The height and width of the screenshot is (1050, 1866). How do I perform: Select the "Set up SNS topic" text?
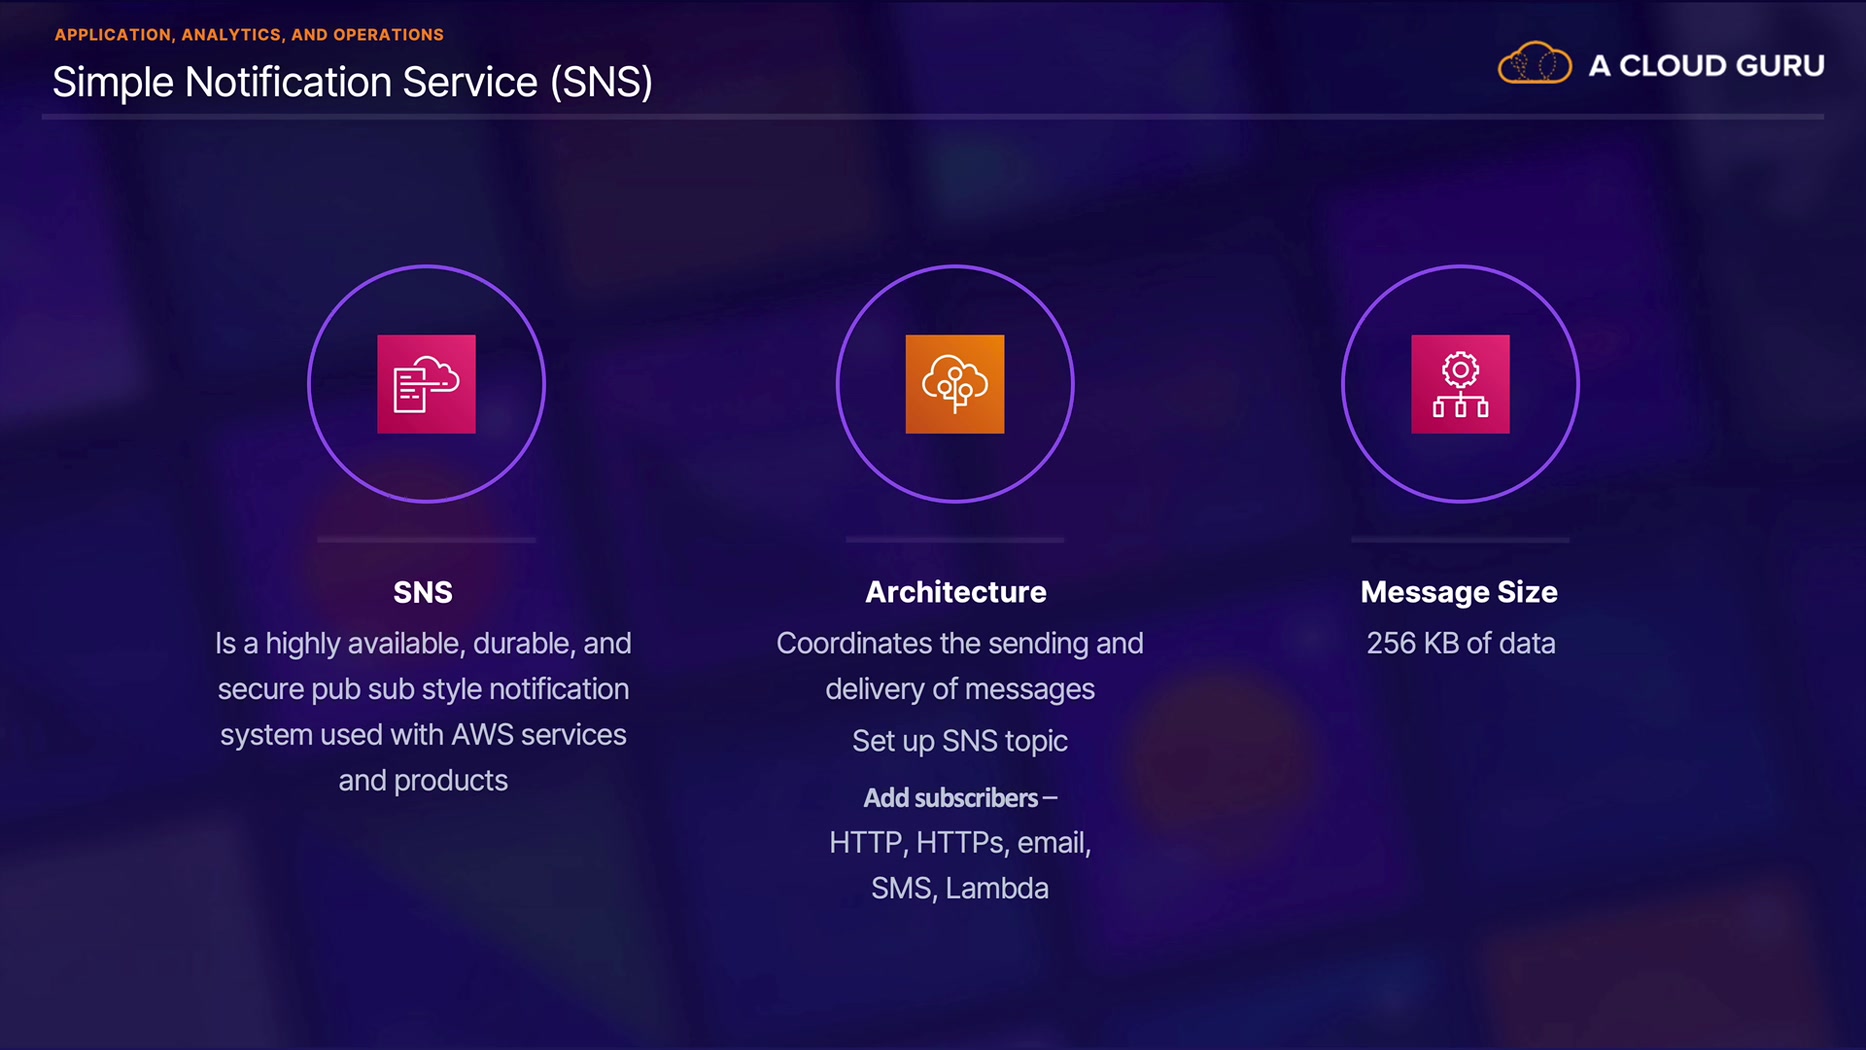coord(960,741)
